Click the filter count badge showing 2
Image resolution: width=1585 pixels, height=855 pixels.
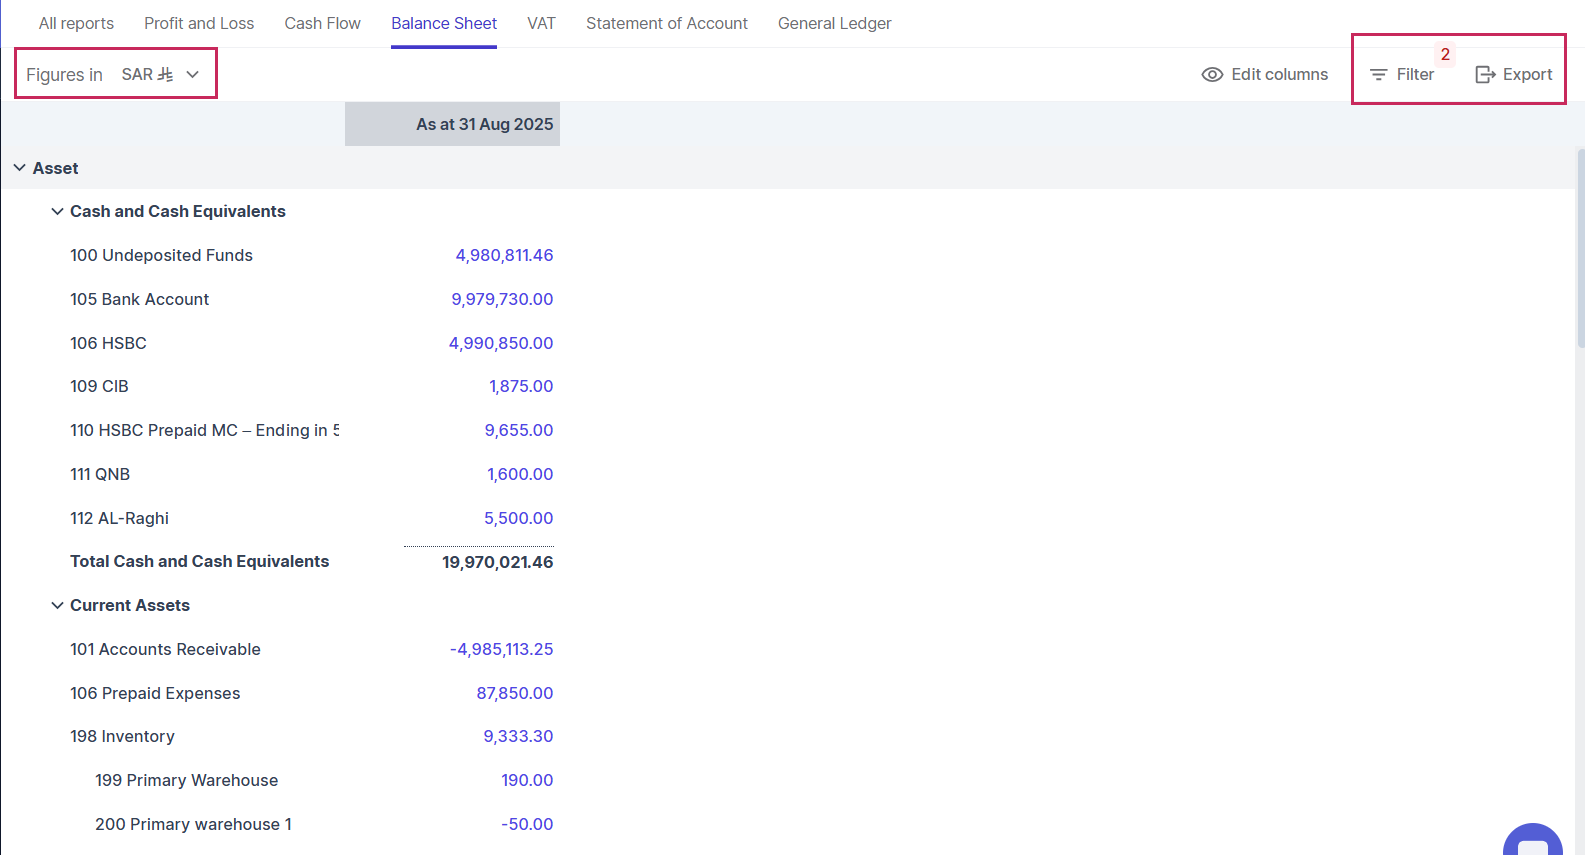pyautogui.click(x=1445, y=55)
